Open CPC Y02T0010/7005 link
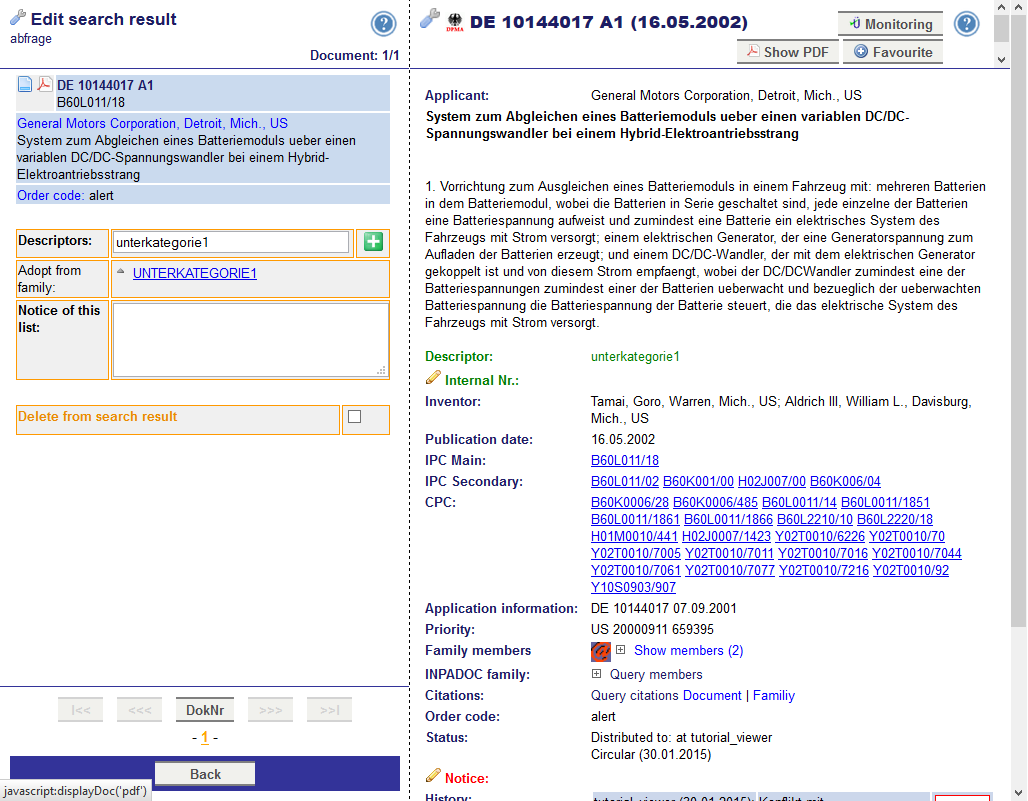 click(x=636, y=553)
